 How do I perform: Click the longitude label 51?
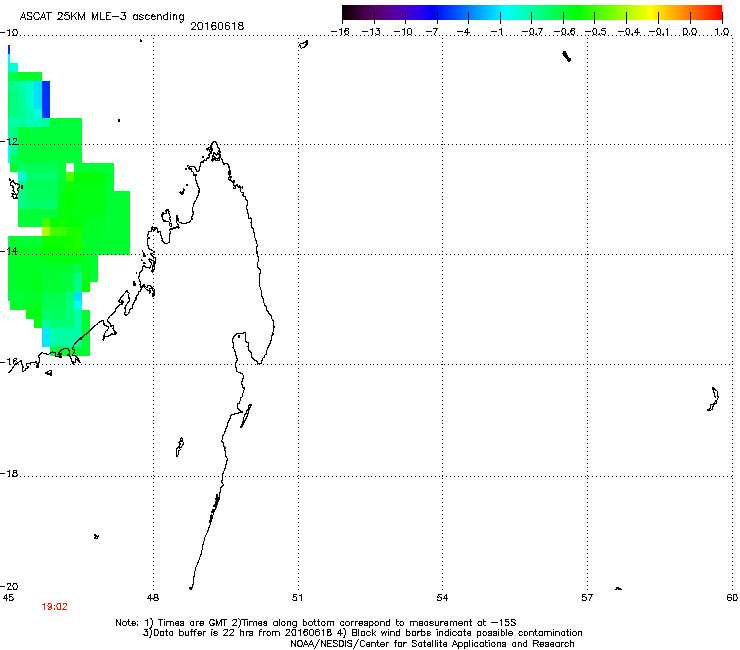tap(297, 598)
